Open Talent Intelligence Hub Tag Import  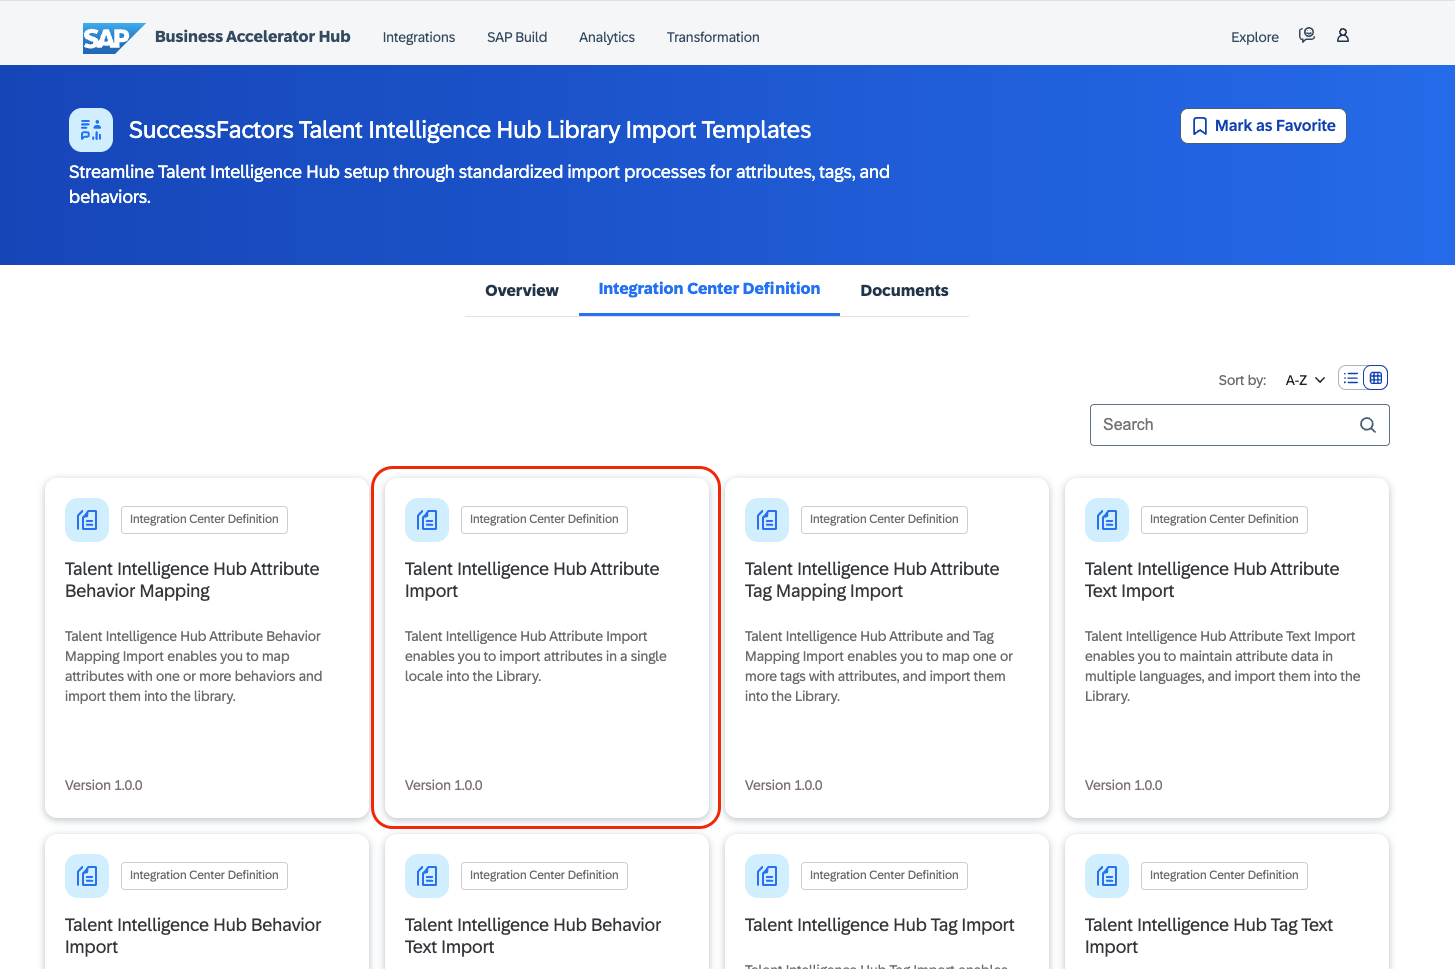(x=880, y=925)
